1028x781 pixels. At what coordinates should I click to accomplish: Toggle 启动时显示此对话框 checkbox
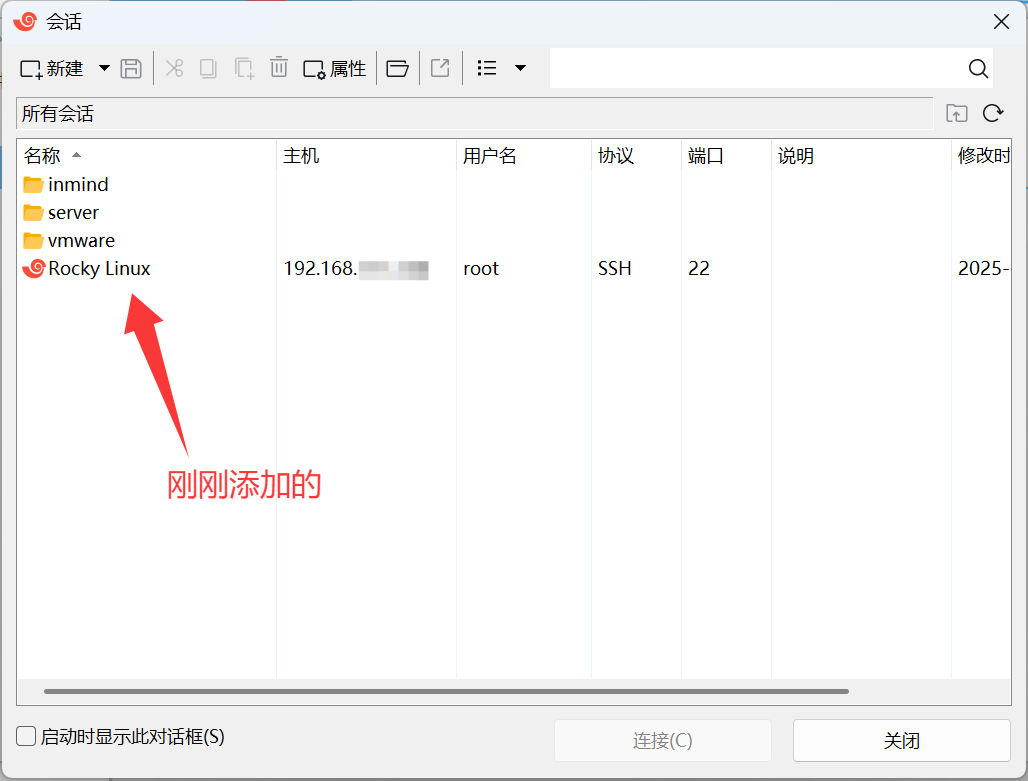coord(27,737)
